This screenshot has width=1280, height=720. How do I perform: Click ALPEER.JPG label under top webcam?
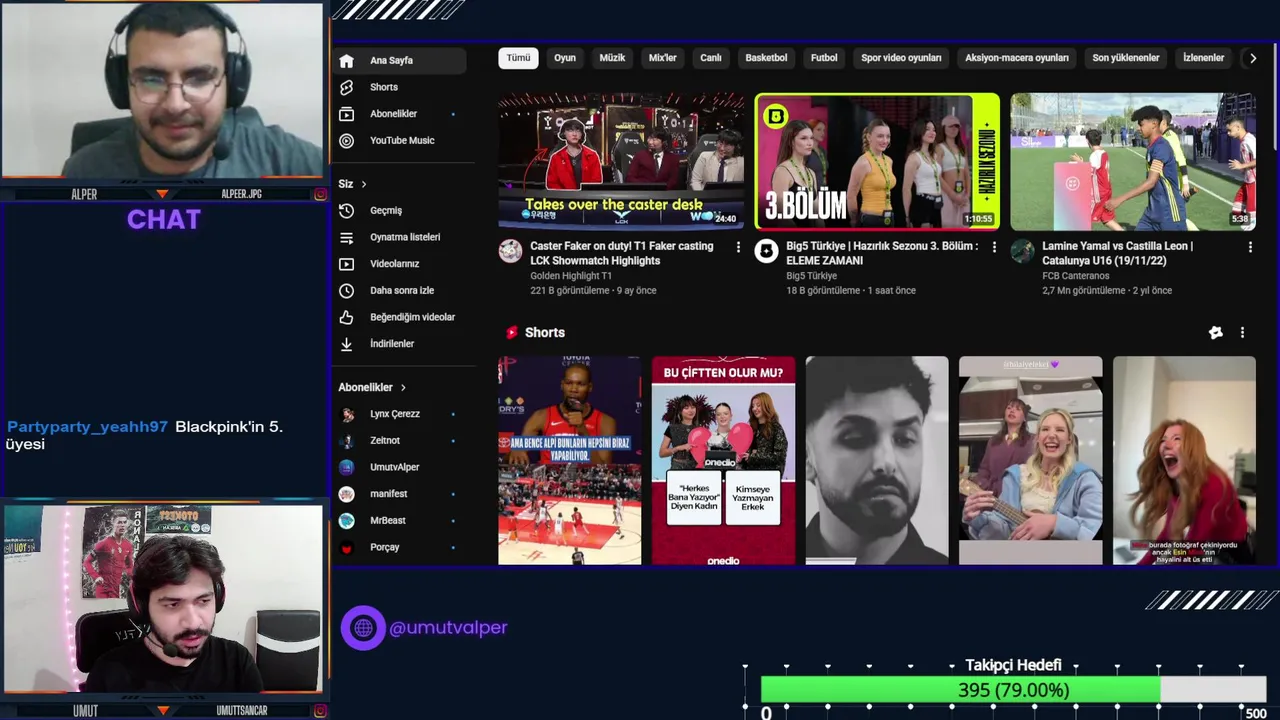[242, 194]
